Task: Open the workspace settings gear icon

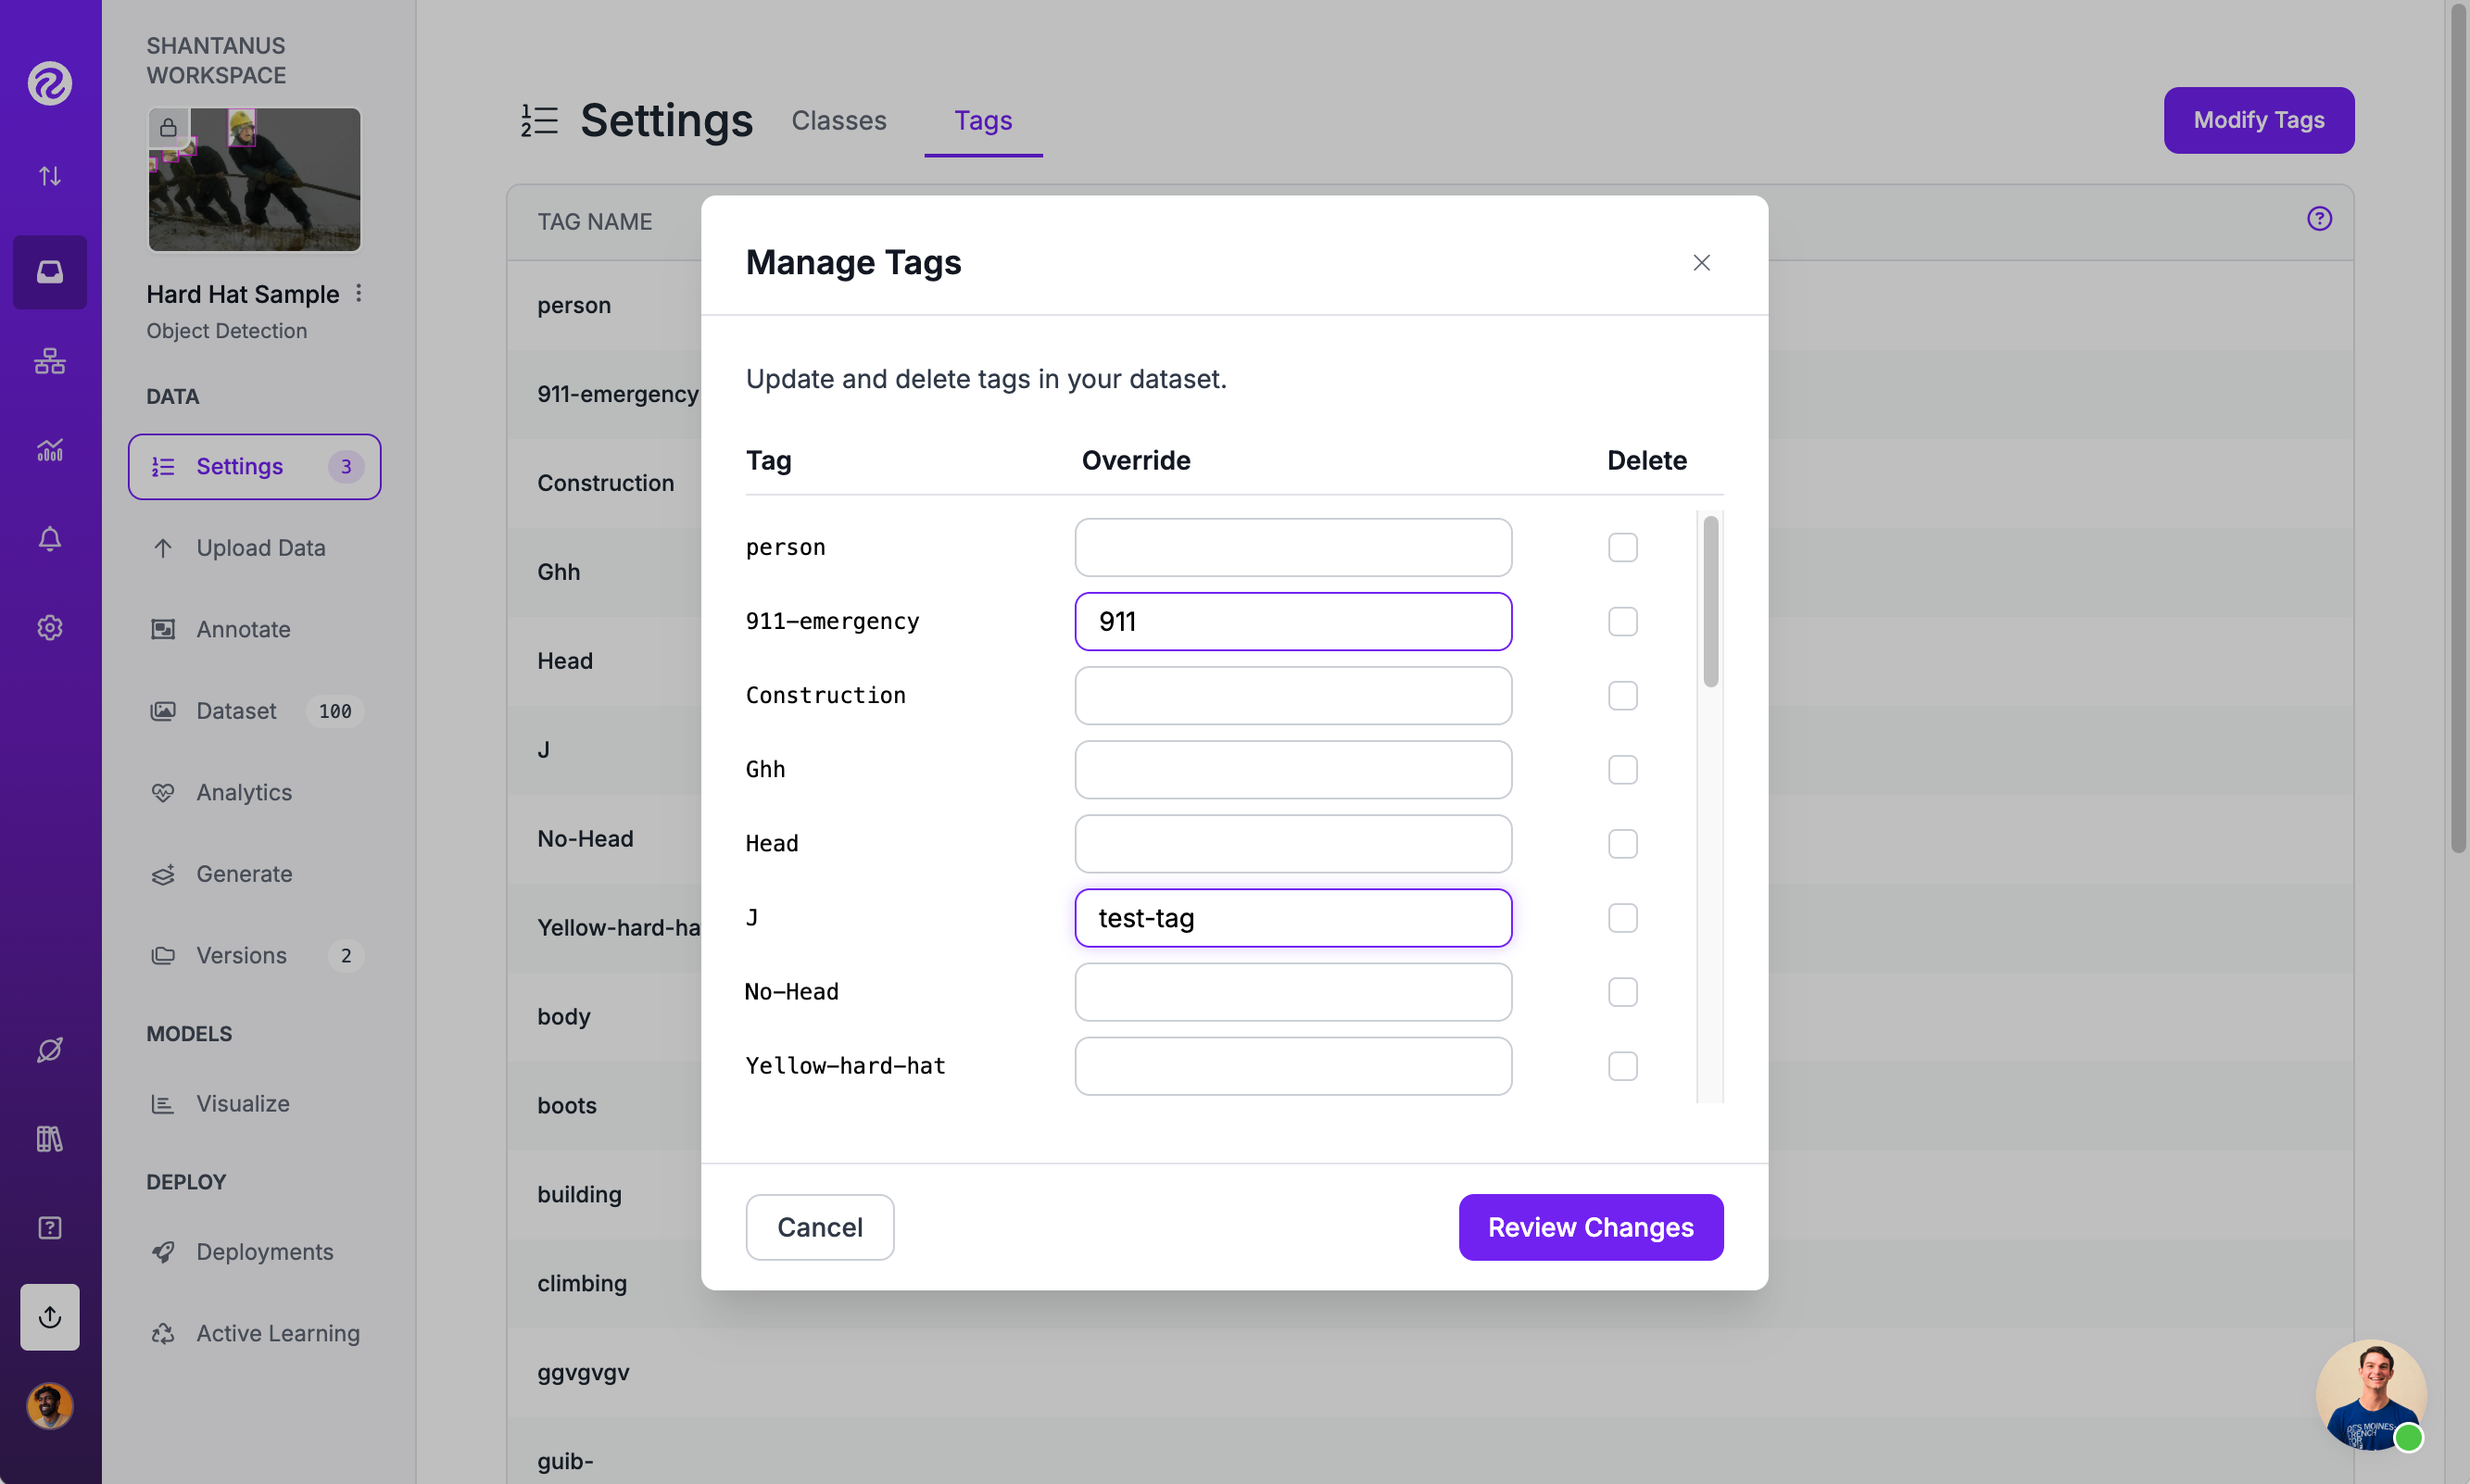Action: 50,627
